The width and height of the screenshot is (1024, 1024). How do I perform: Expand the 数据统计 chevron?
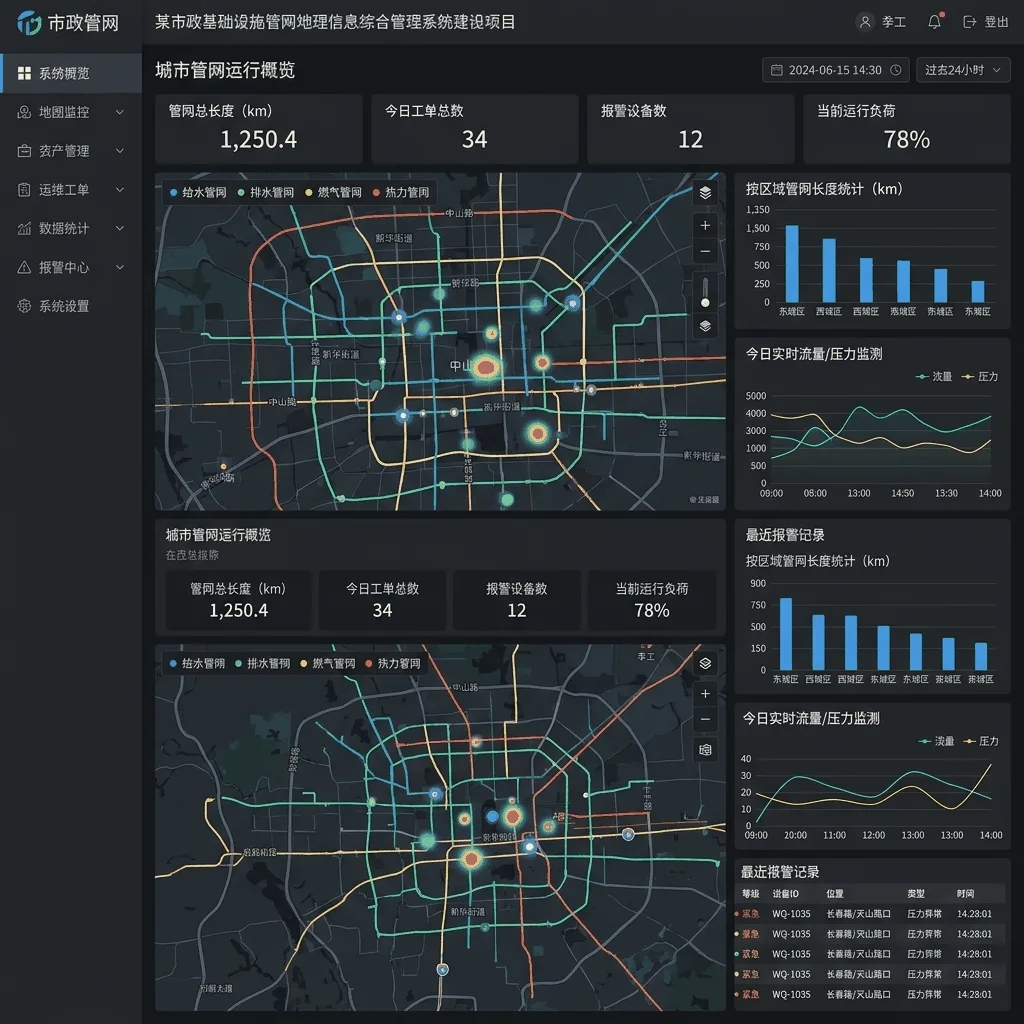(x=120, y=229)
